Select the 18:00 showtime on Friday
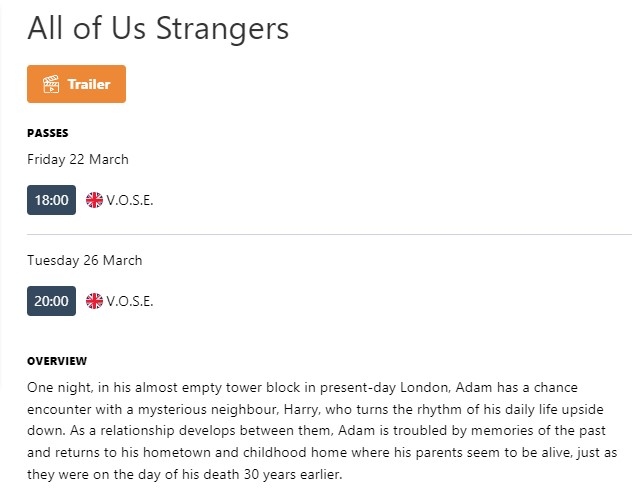Image resolution: width=640 pixels, height=492 pixels. coord(51,200)
